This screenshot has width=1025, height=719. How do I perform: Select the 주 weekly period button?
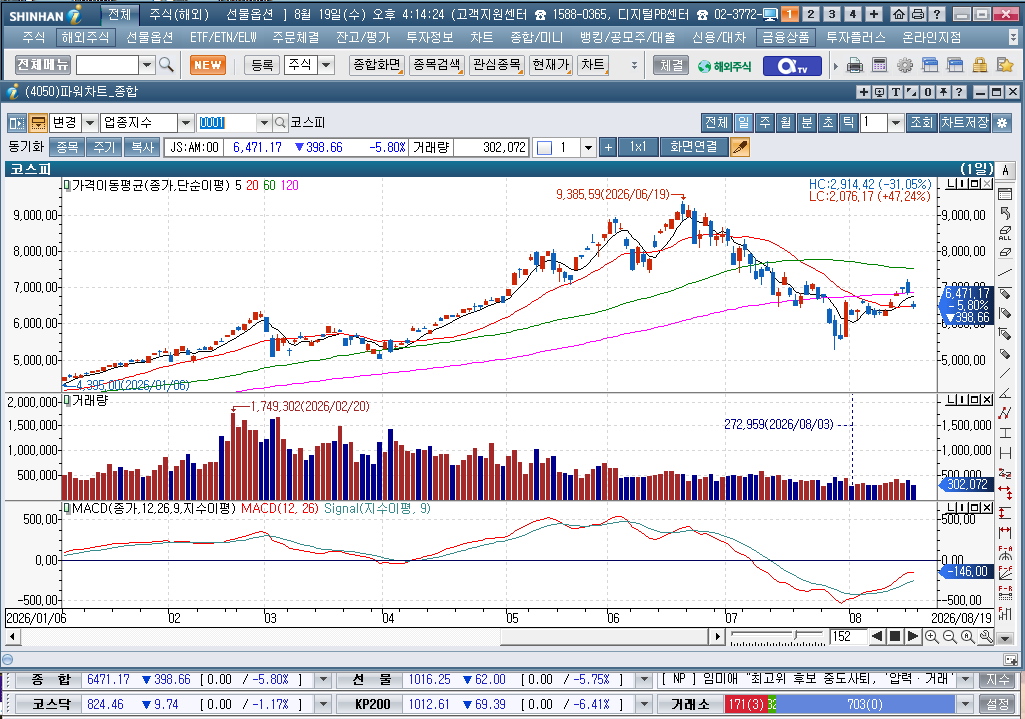[764, 122]
